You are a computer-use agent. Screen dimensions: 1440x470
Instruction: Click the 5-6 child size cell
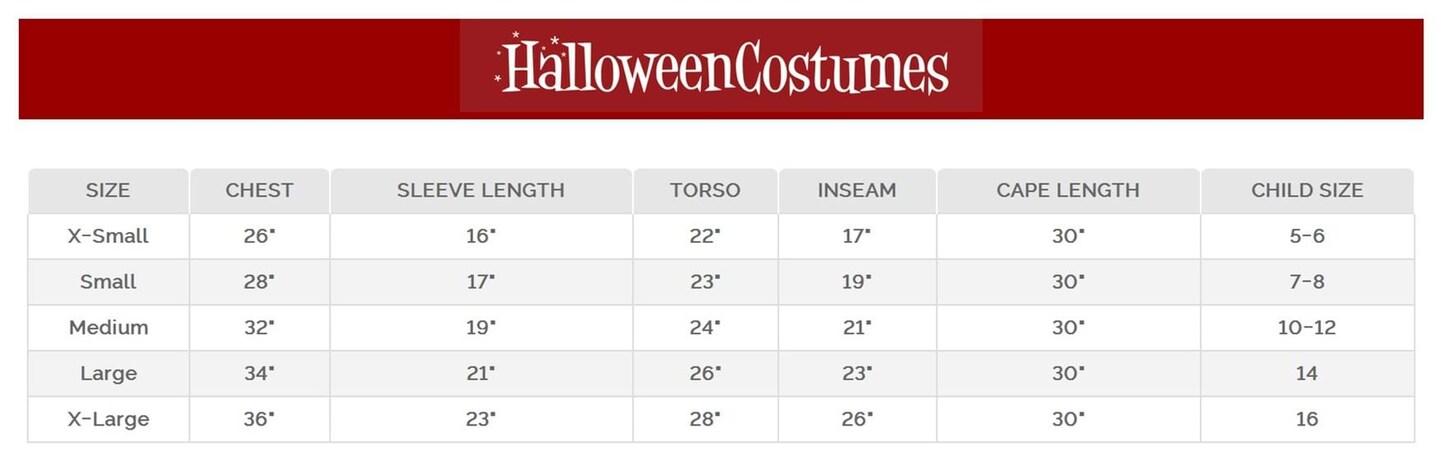tap(1307, 236)
